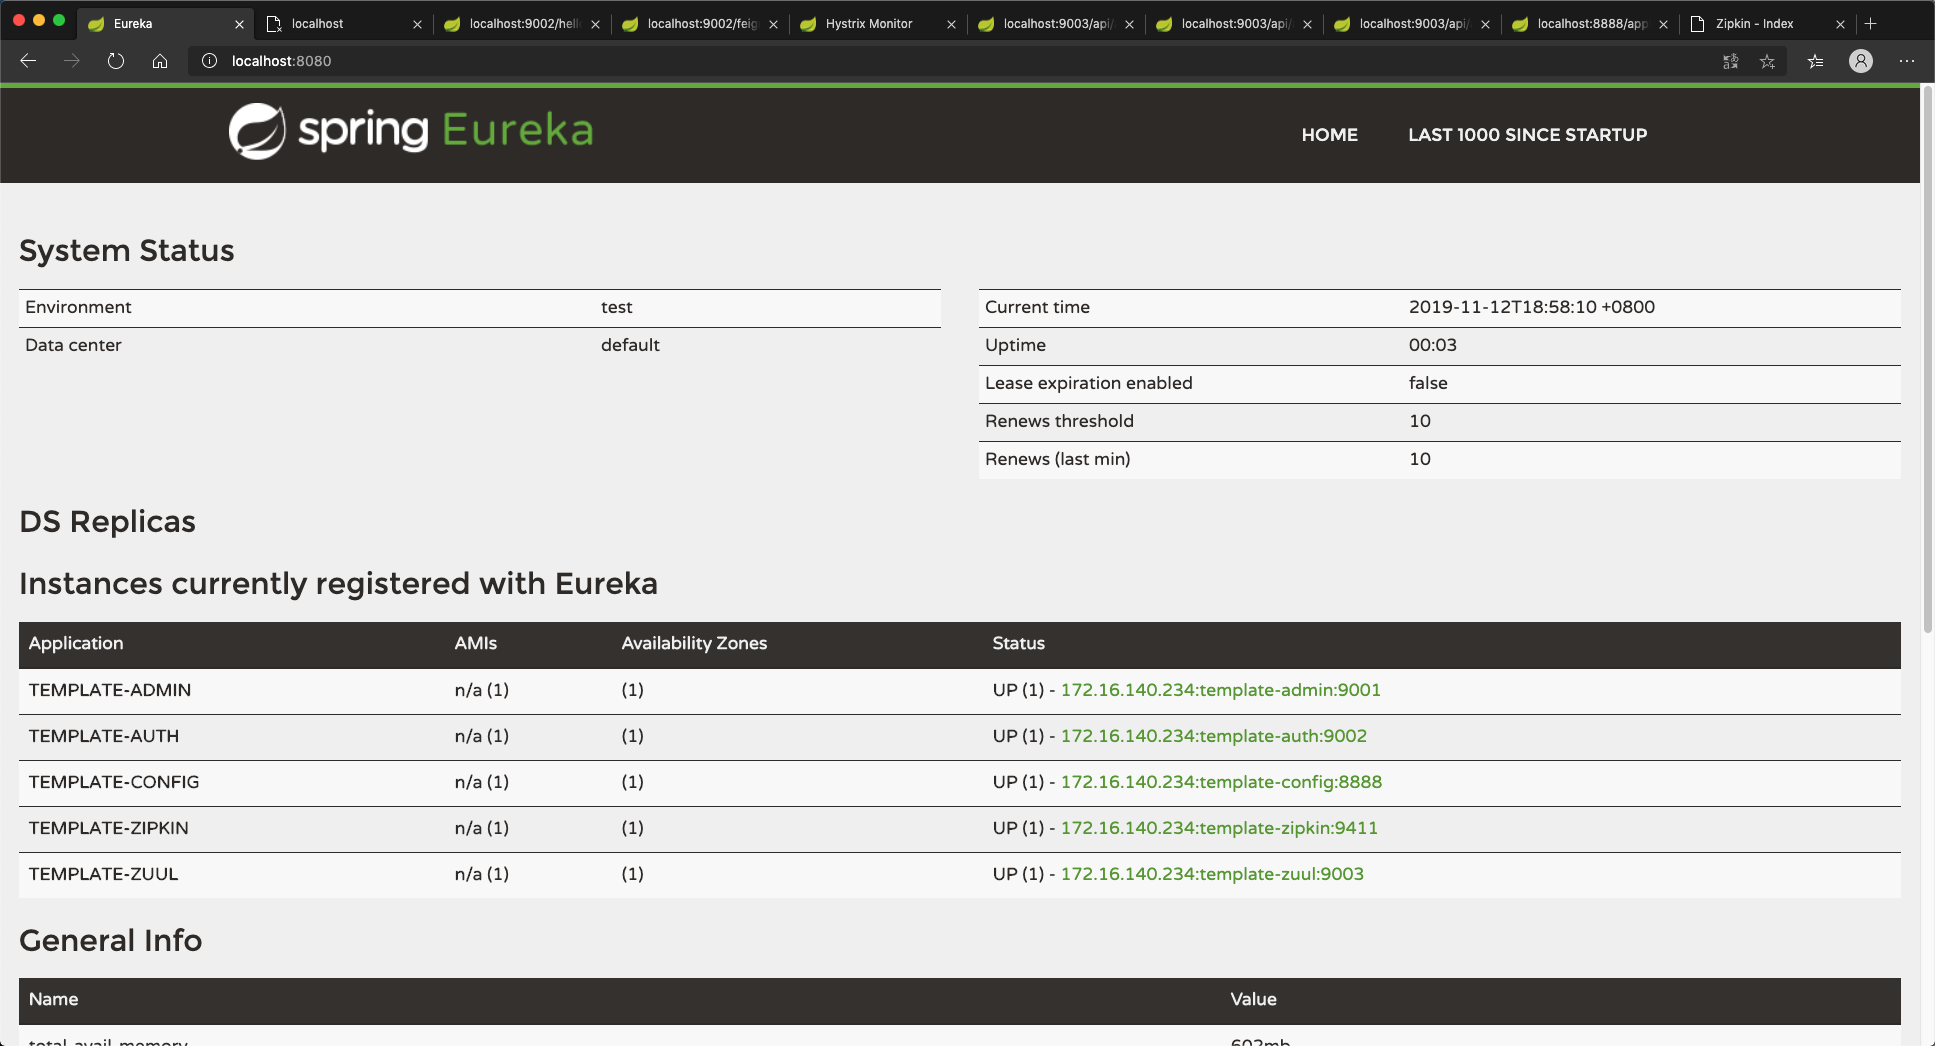
Task: View site information icon in address bar
Action: coord(209,61)
